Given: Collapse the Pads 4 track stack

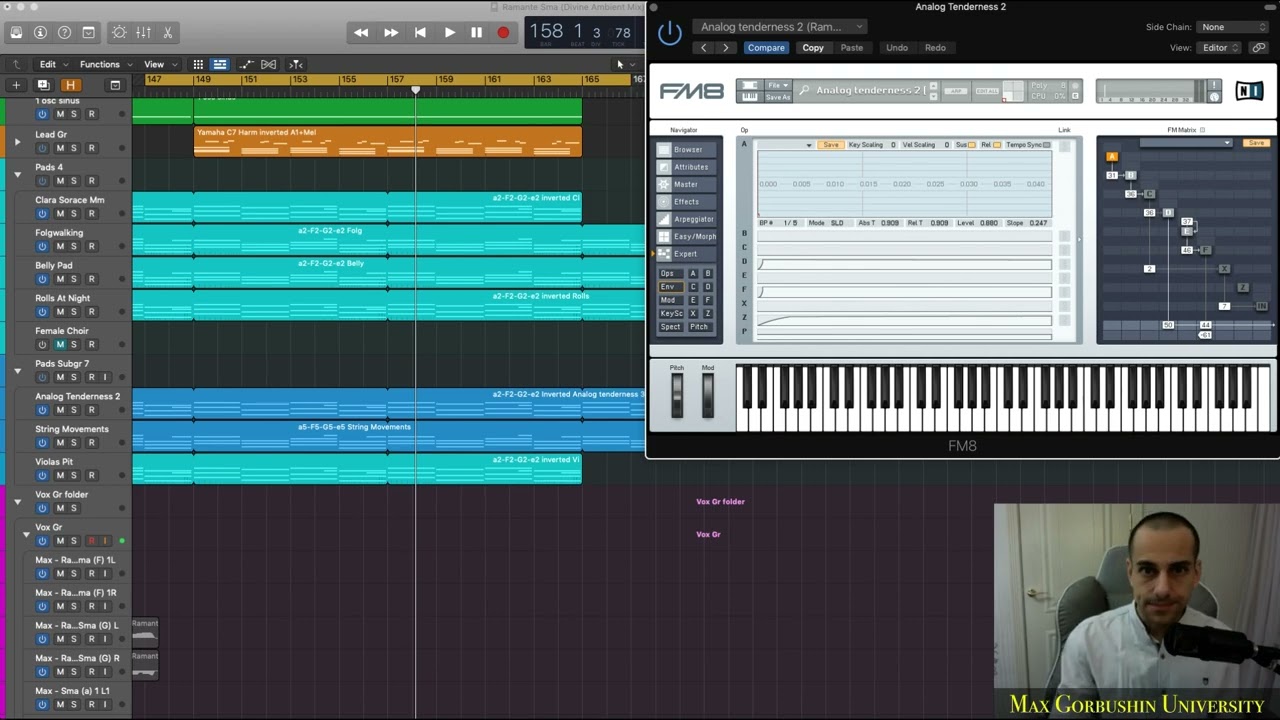Looking at the screenshot, I should pyautogui.click(x=17, y=174).
